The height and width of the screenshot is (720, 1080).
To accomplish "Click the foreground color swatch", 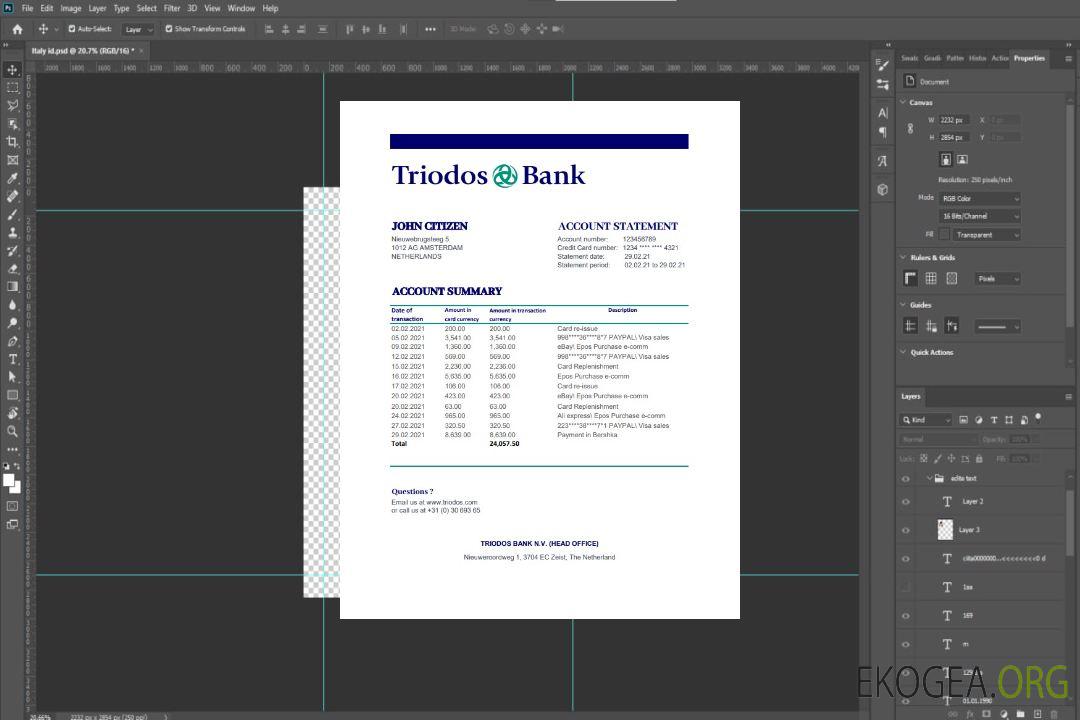I will (9, 480).
